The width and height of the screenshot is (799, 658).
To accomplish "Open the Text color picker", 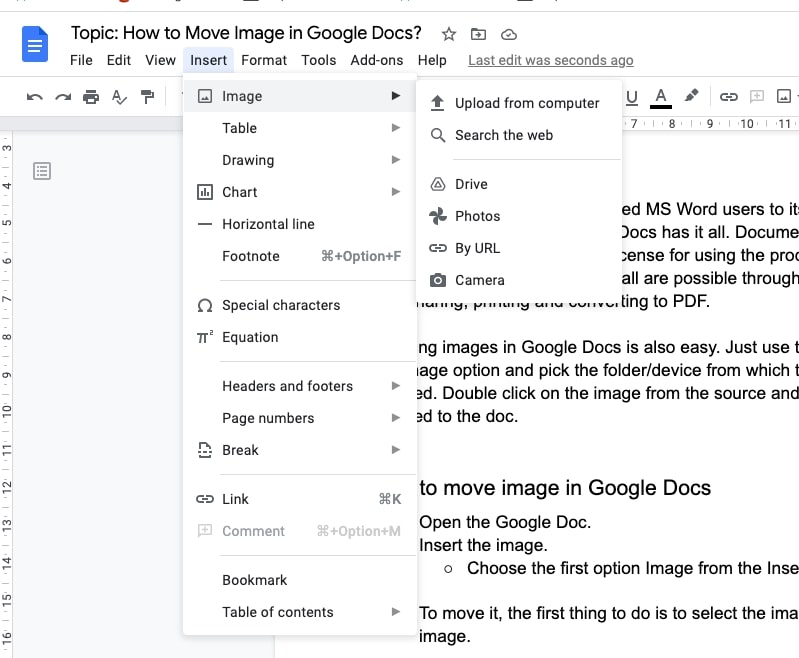I will click(x=661, y=98).
